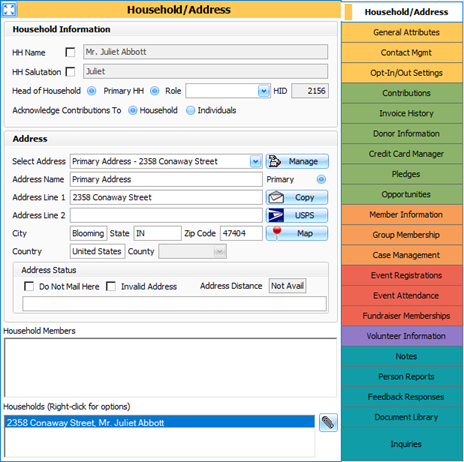Select the Individuals acknowledgement radio button
464x462 pixels.
(x=190, y=110)
